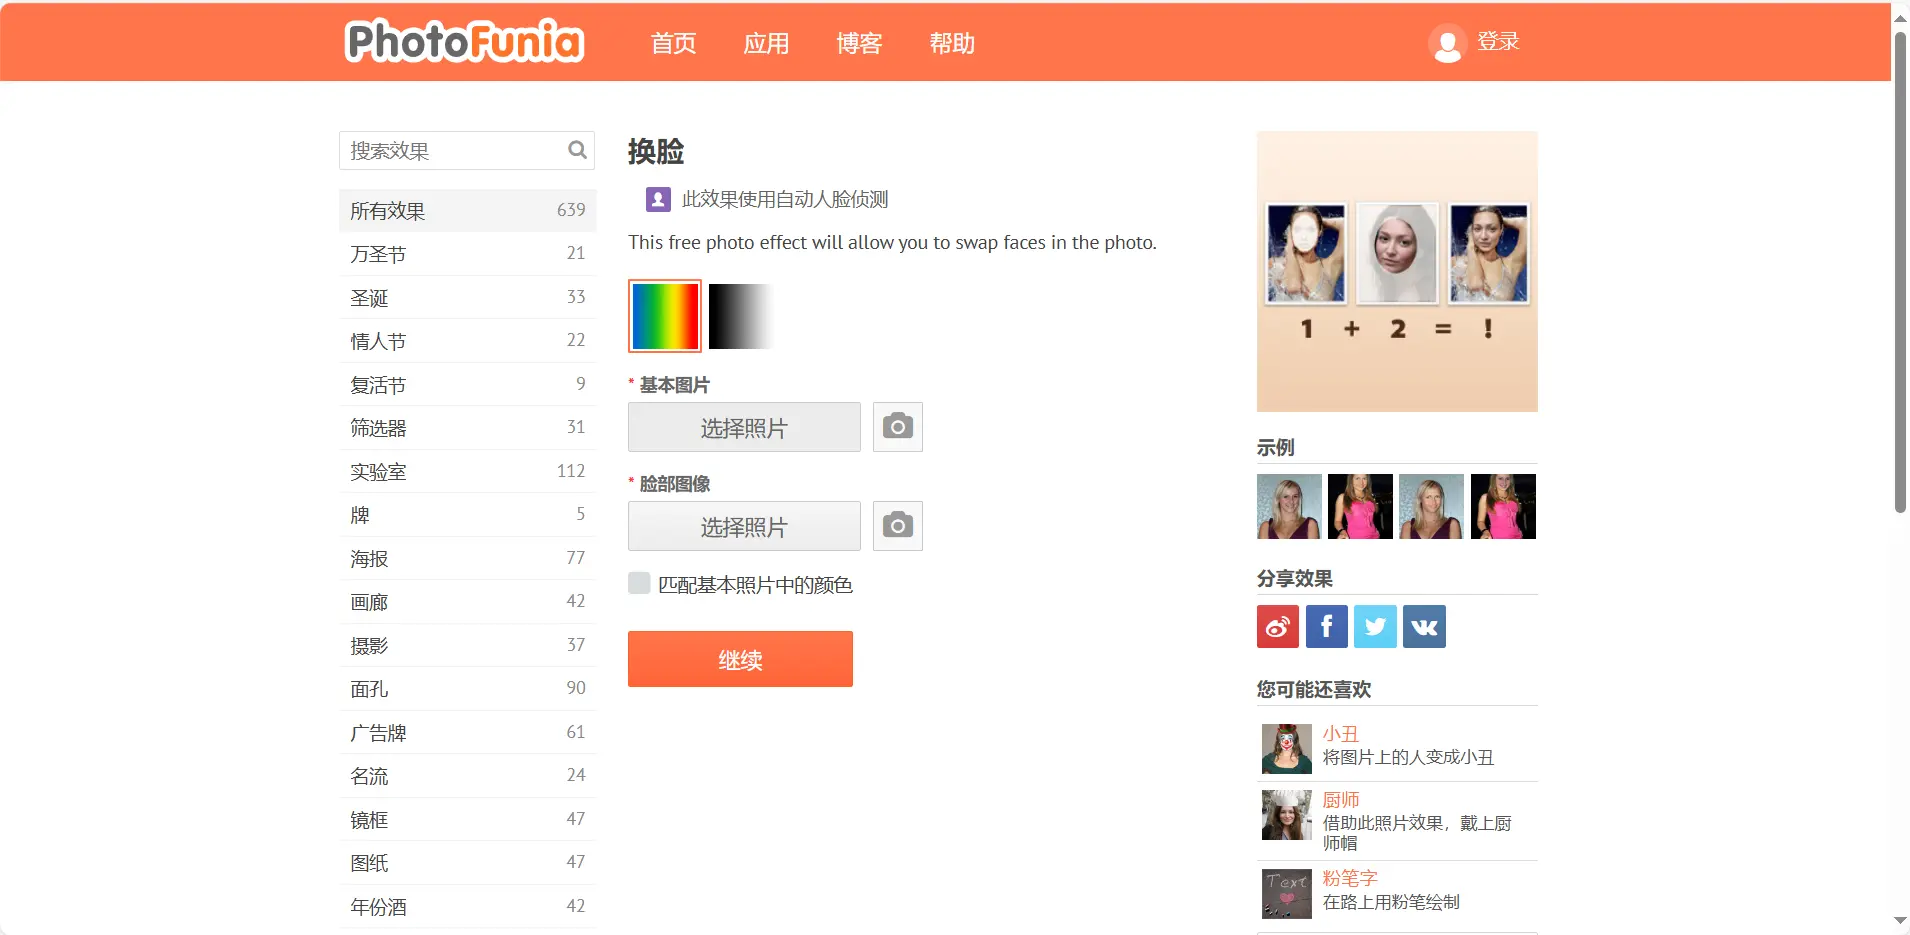Open camera for the face image (脸部图像)
This screenshot has width=1910, height=935.
897,526
